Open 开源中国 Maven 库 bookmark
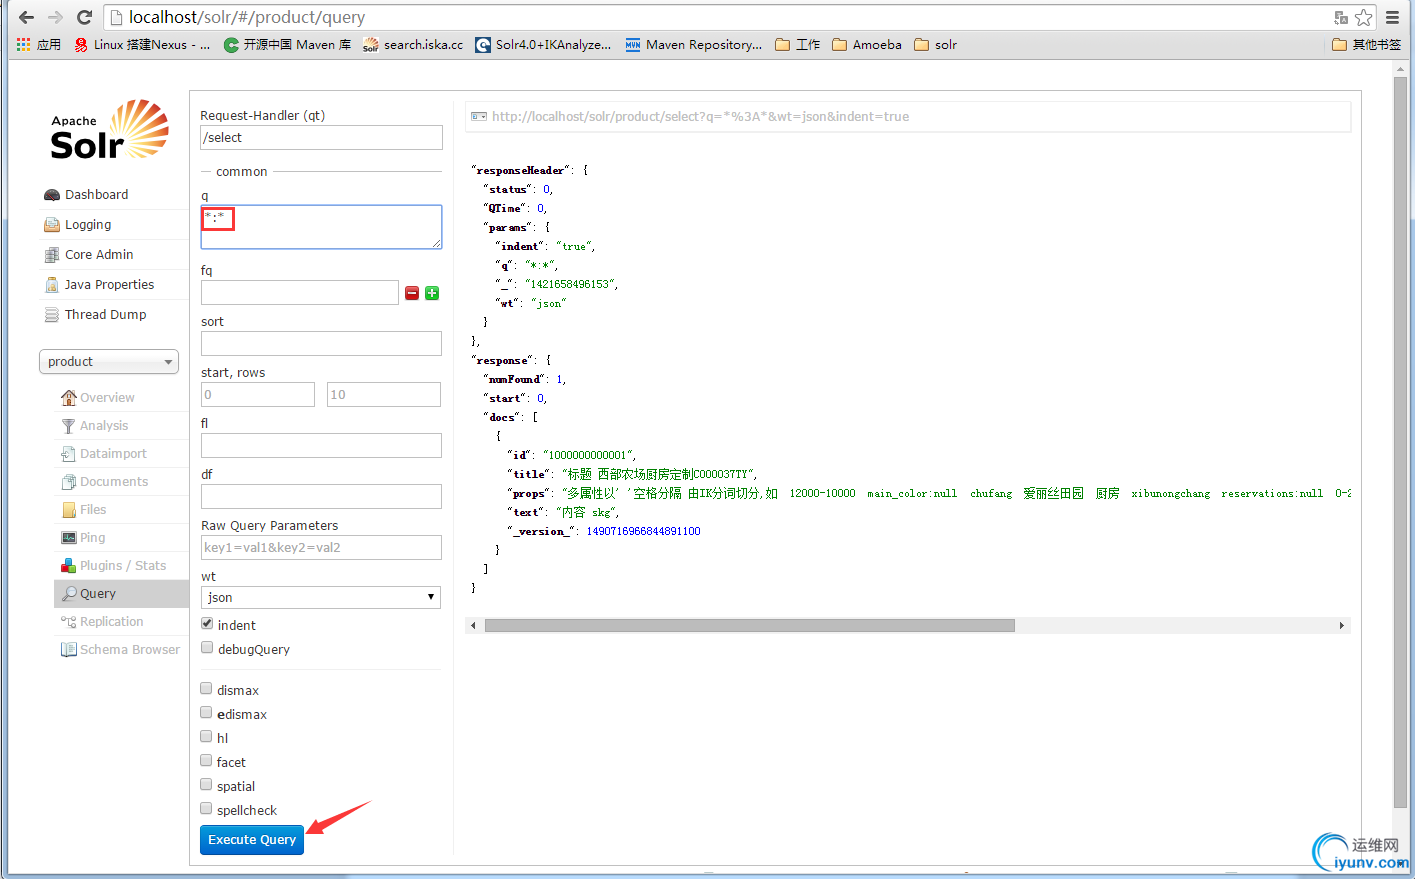 tap(287, 44)
